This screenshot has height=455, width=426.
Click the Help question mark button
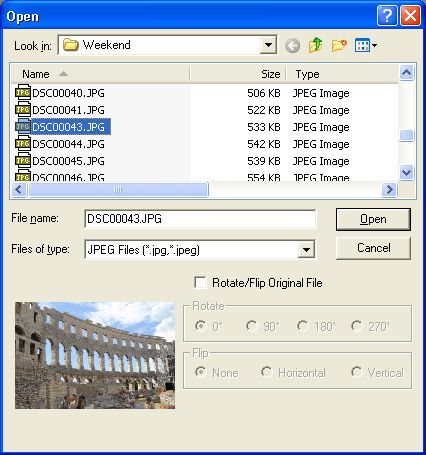point(387,16)
